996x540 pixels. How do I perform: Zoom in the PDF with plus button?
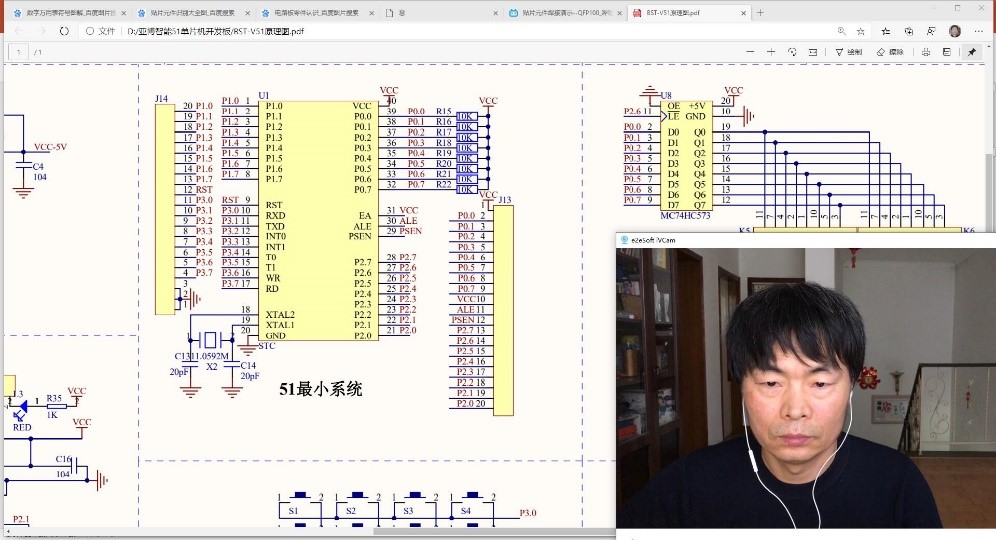tap(771, 51)
